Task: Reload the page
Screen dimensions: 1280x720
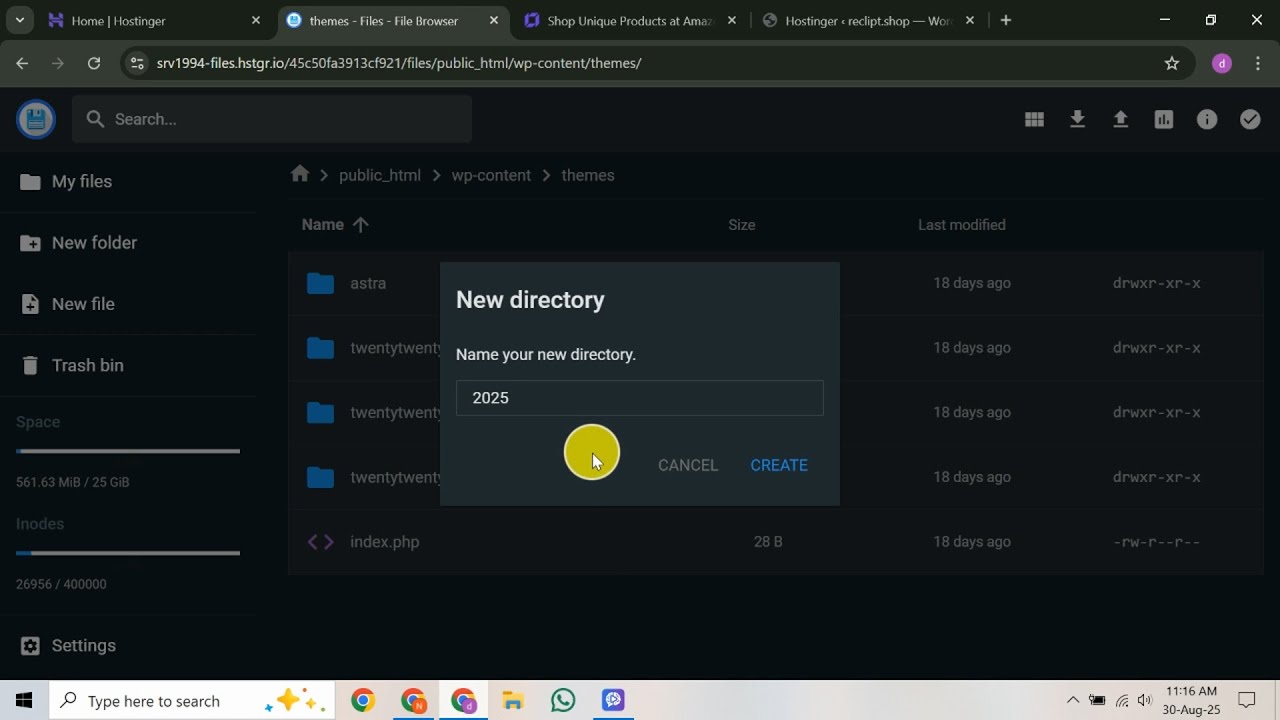Action: pyautogui.click(x=94, y=63)
